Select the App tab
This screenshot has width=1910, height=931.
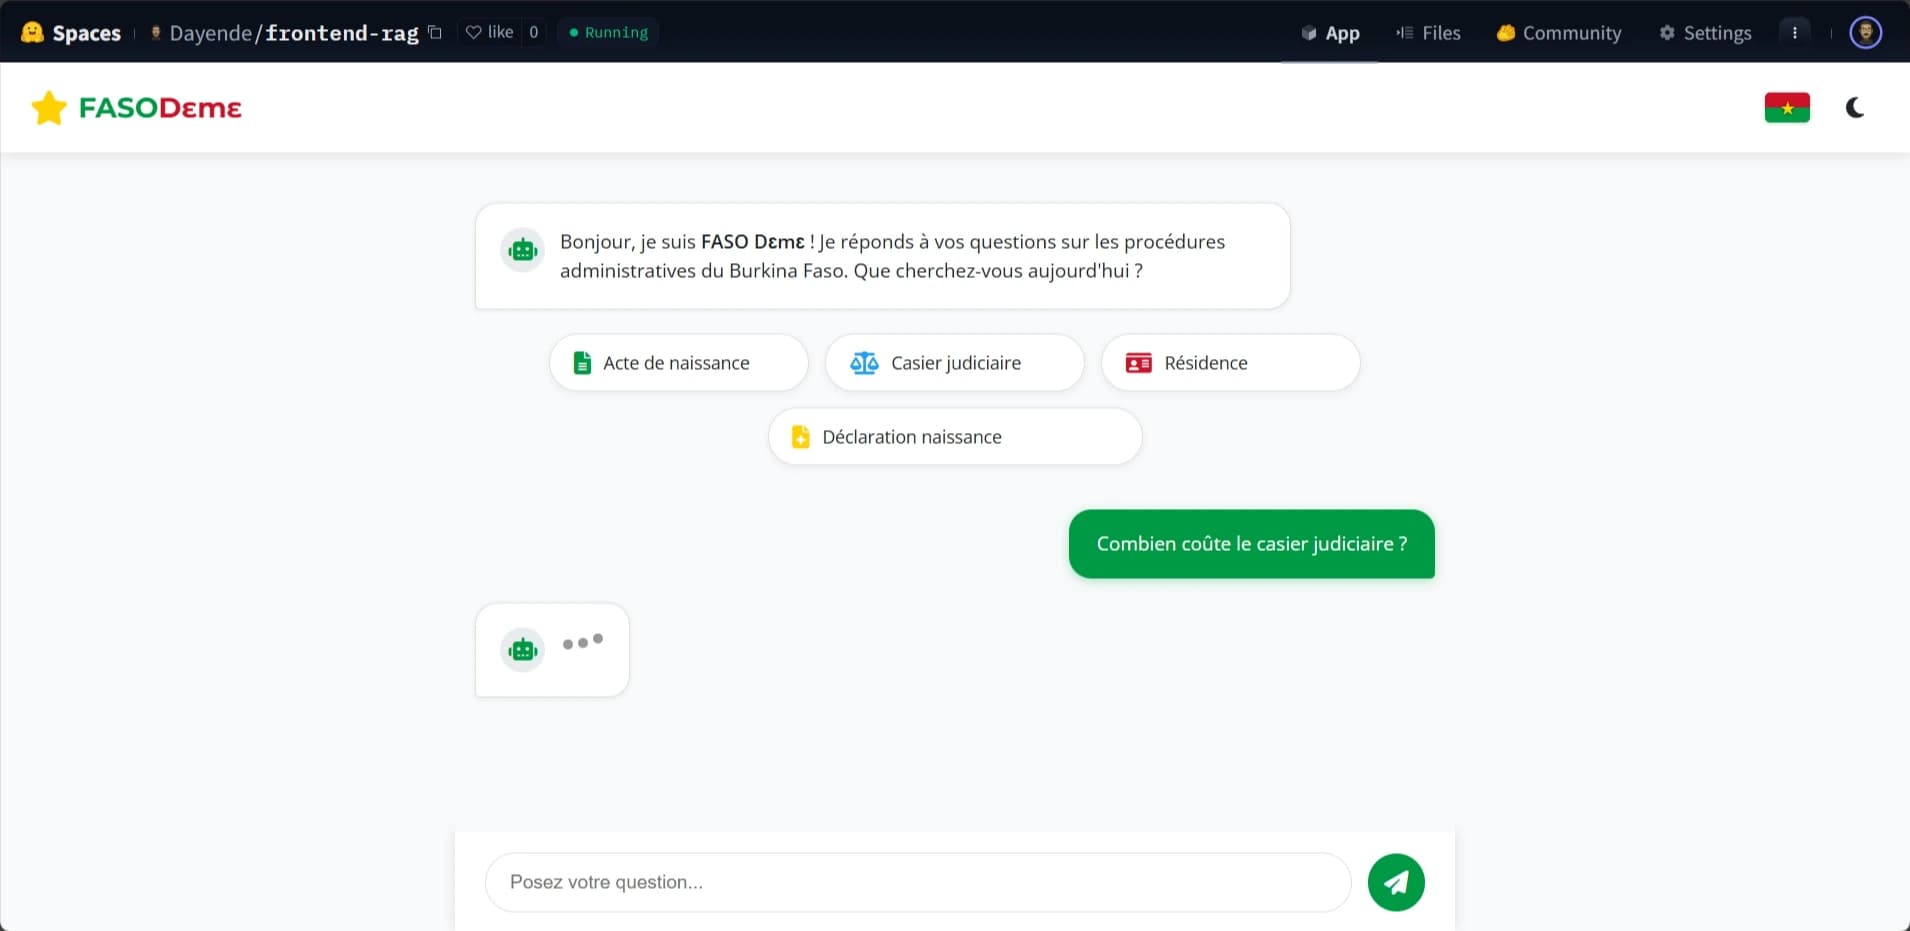1330,33
